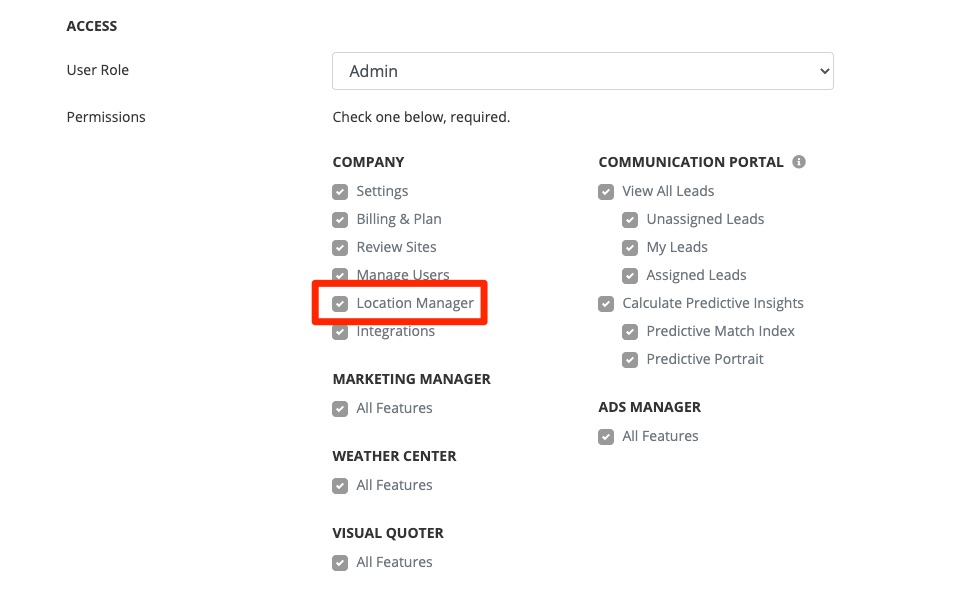Open the User Role dropdown
972x606 pixels.
[582, 71]
